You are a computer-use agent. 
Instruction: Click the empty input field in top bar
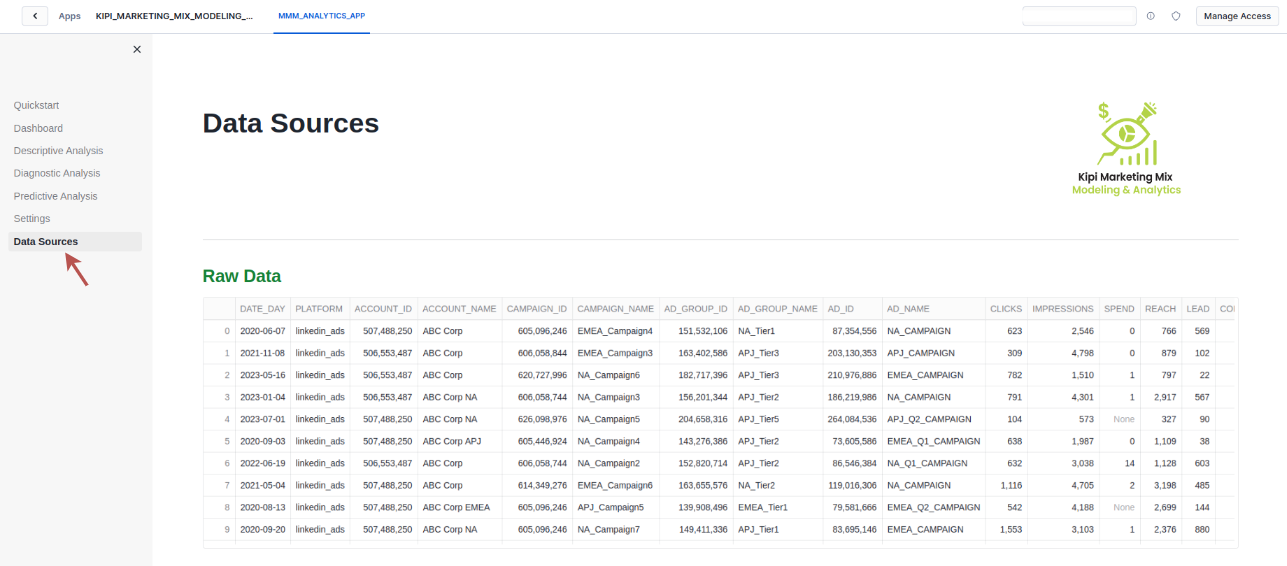(x=1078, y=16)
